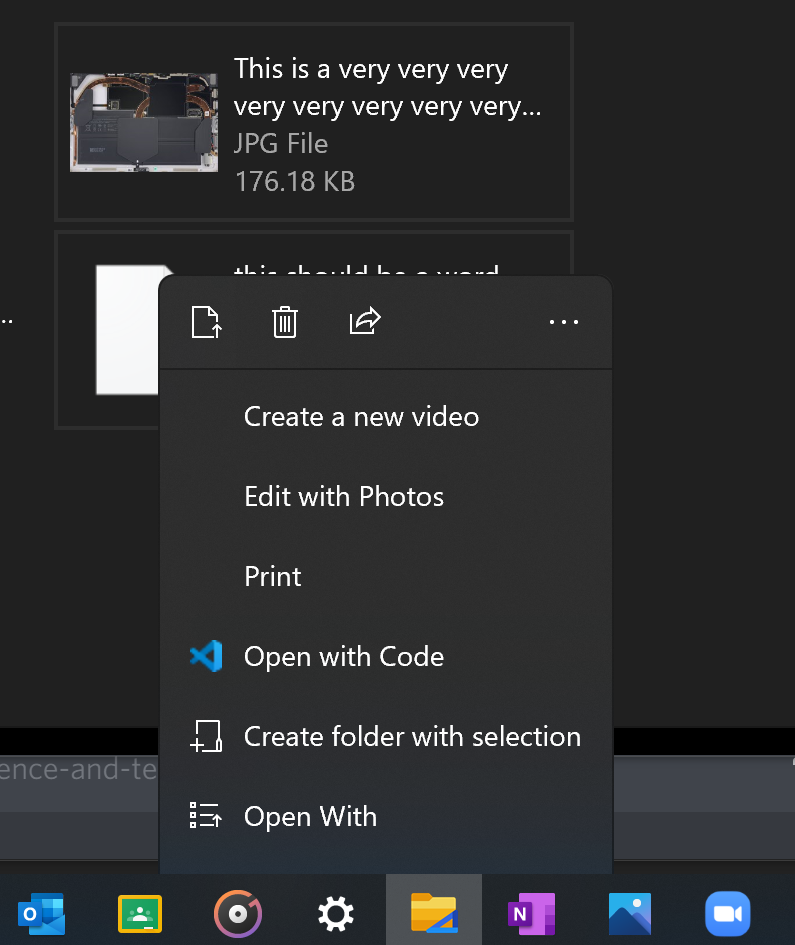Click Print in the context menu
This screenshot has height=945, width=795.
[x=272, y=576]
